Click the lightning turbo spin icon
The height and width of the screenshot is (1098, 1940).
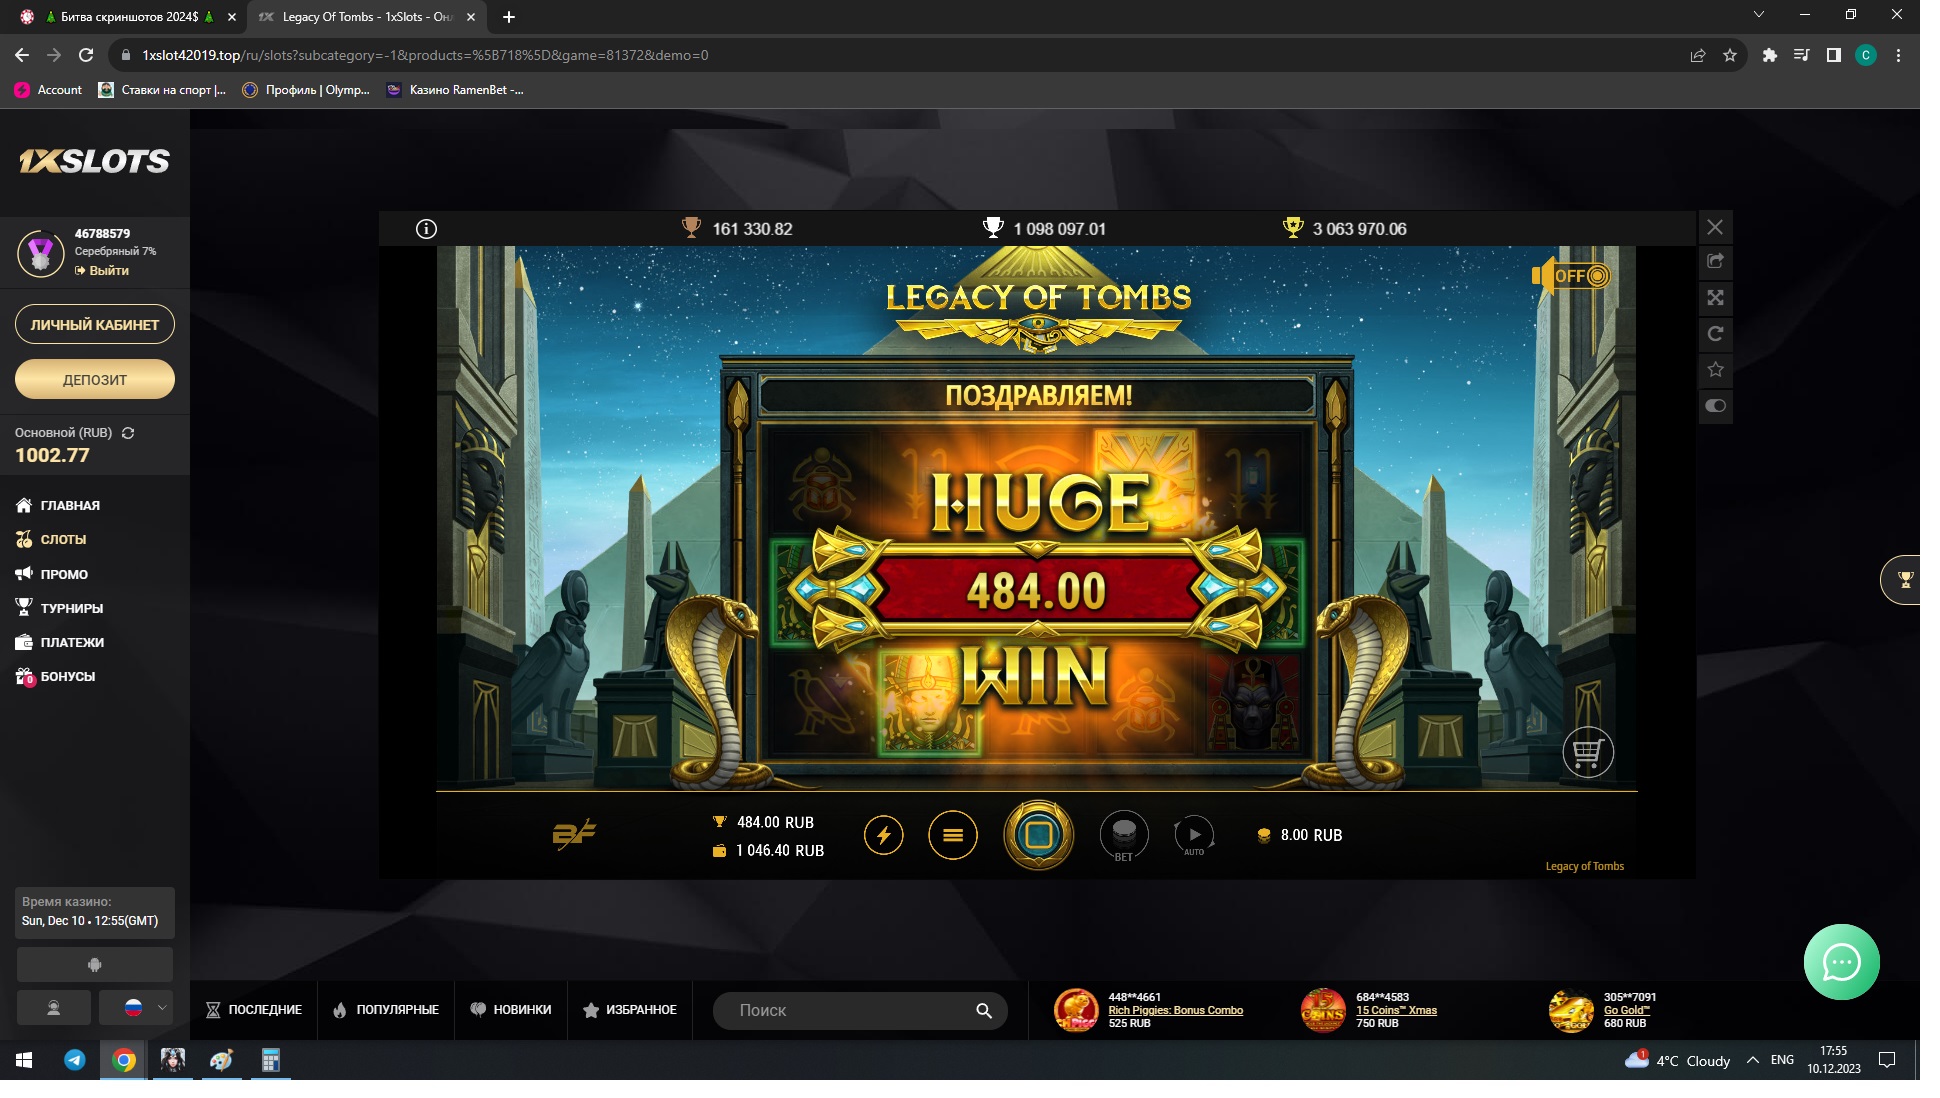click(x=883, y=835)
